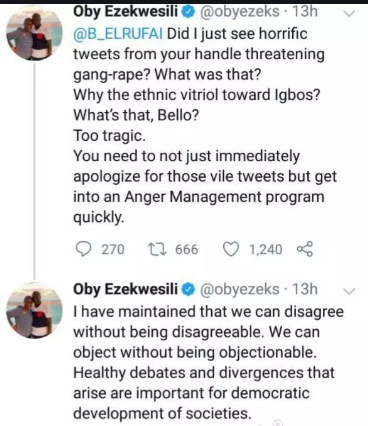368x426 pixels.
Task: View the second tweet's profile picture
Action: tap(34, 311)
